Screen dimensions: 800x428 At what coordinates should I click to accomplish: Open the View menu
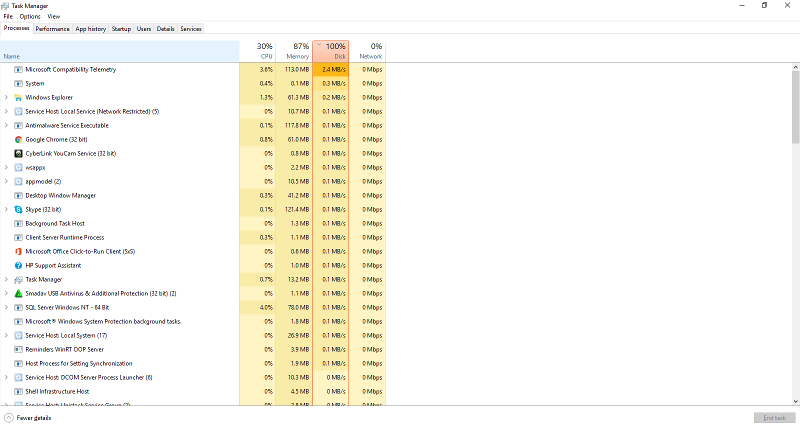[54, 16]
